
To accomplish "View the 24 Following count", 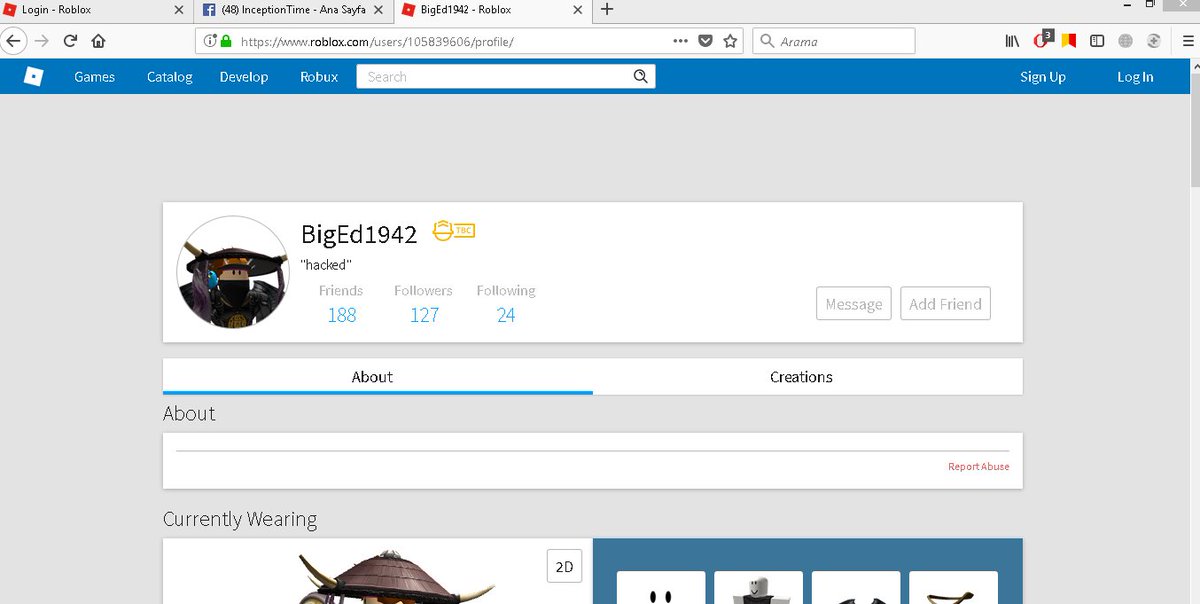I will point(506,315).
